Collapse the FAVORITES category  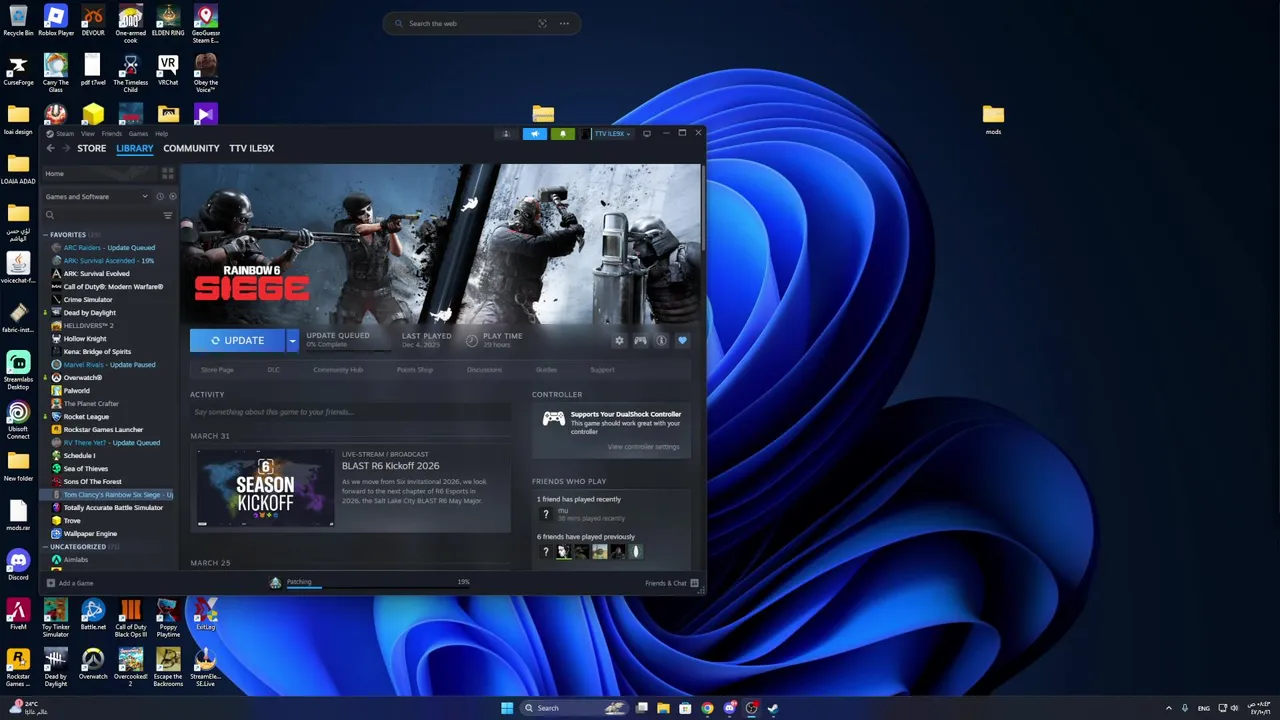[x=45, y=235]
